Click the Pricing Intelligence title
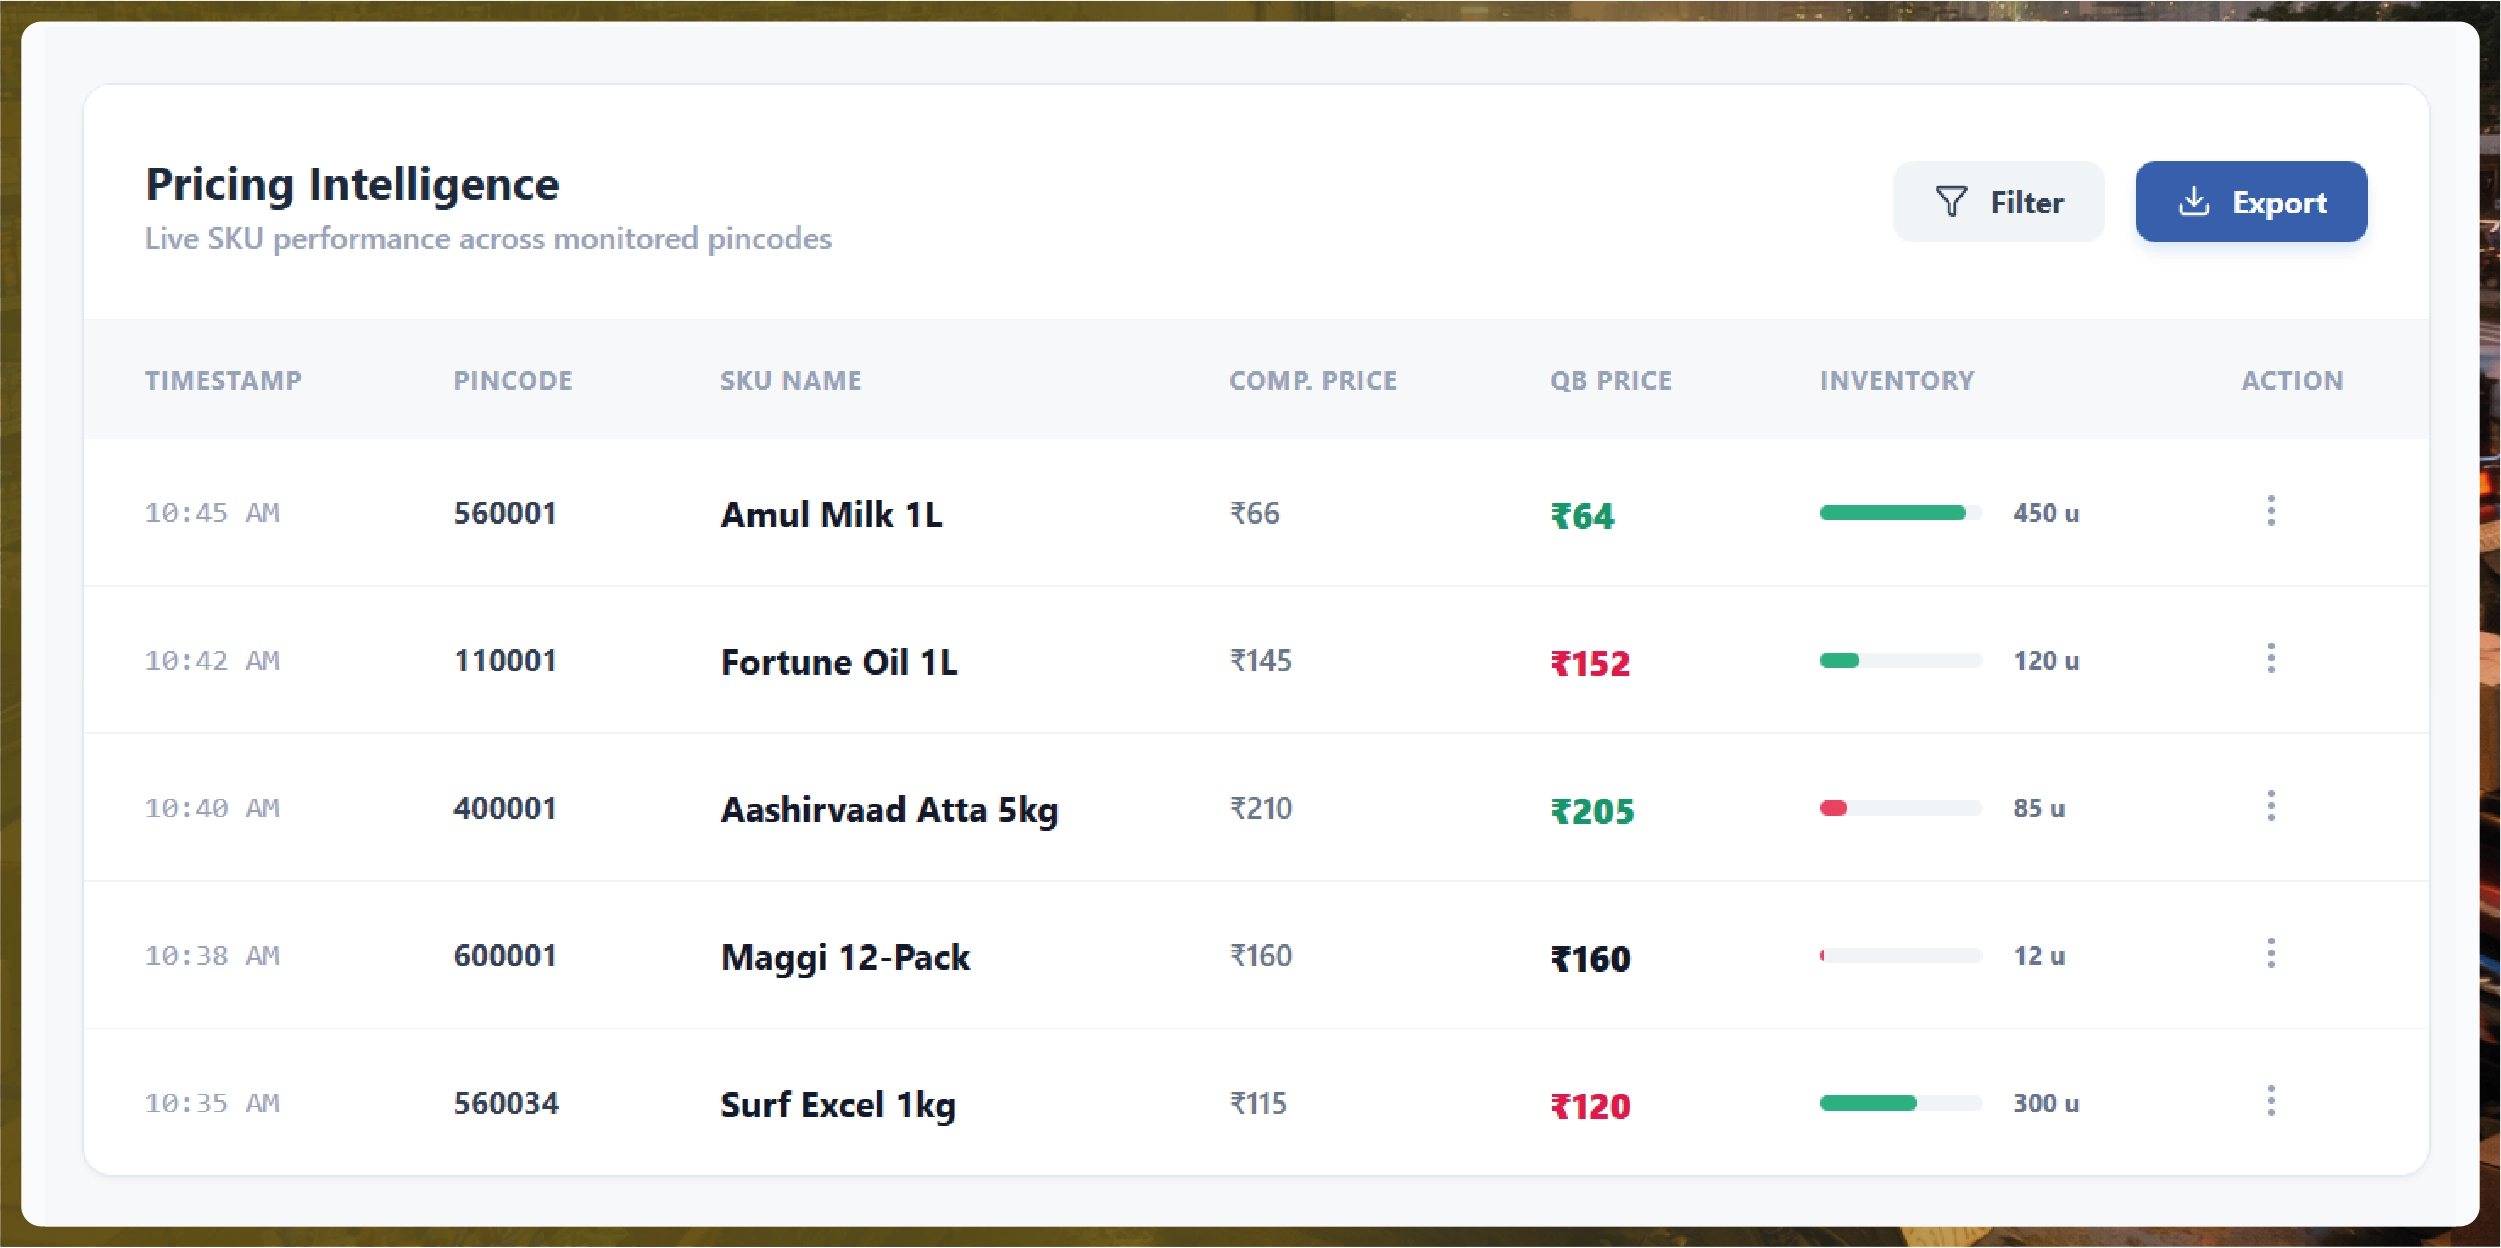 pos(352,183)
